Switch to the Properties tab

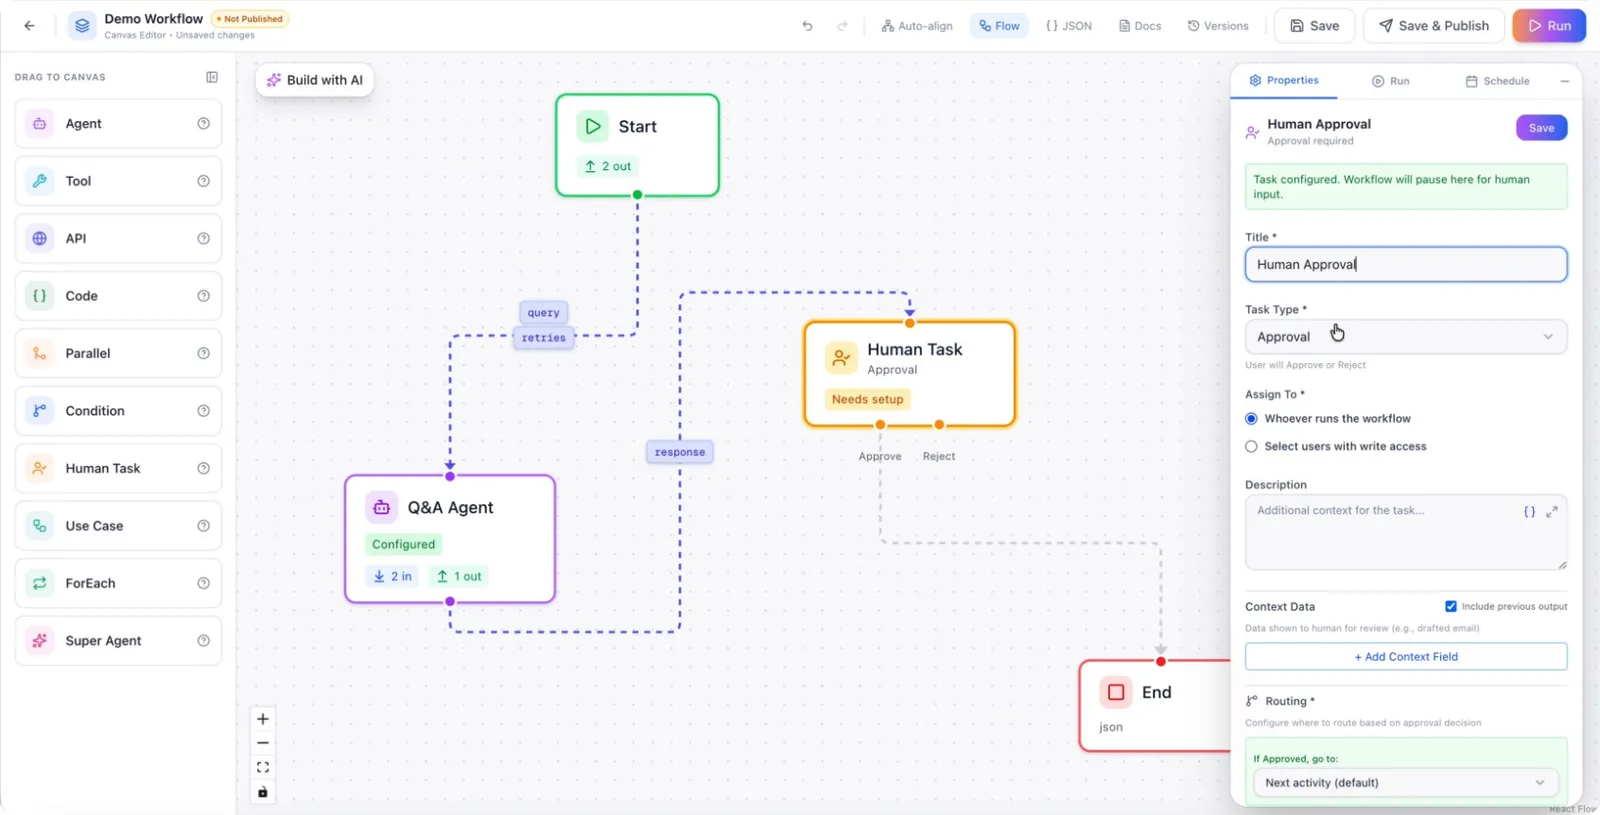pyautogui.click(x=1284, y=80)
